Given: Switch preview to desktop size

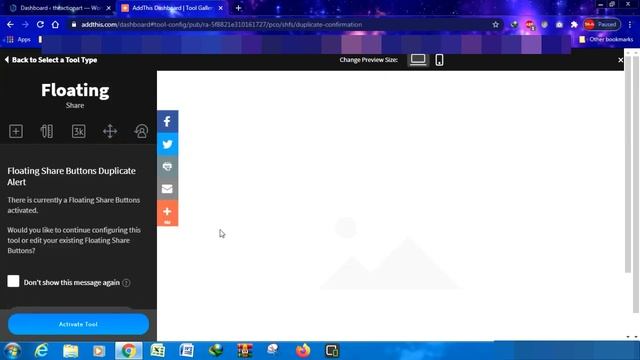Looking at the screenshot, I should 418,60.
